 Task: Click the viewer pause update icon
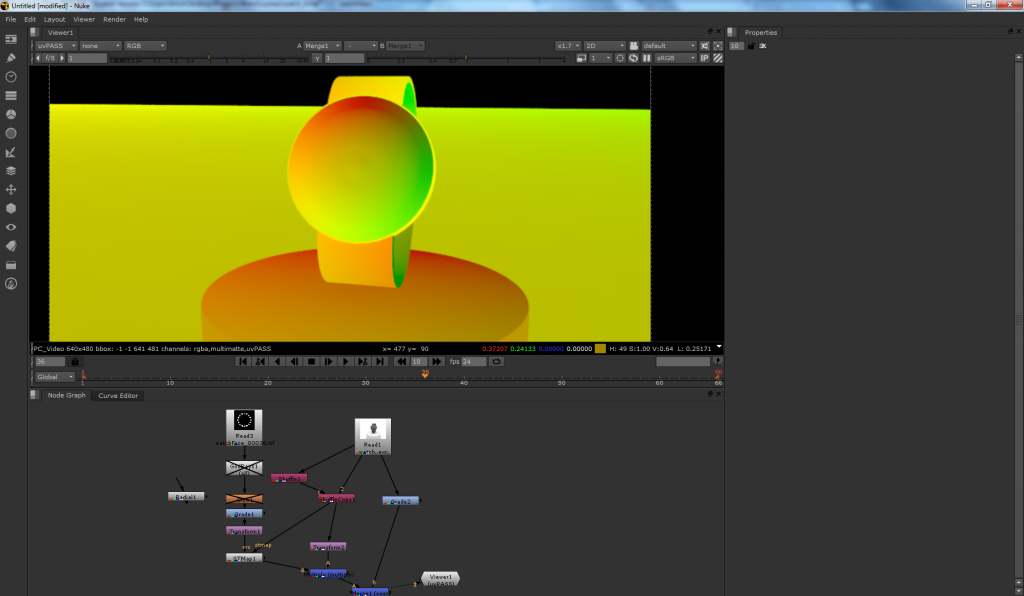point(647,58)
